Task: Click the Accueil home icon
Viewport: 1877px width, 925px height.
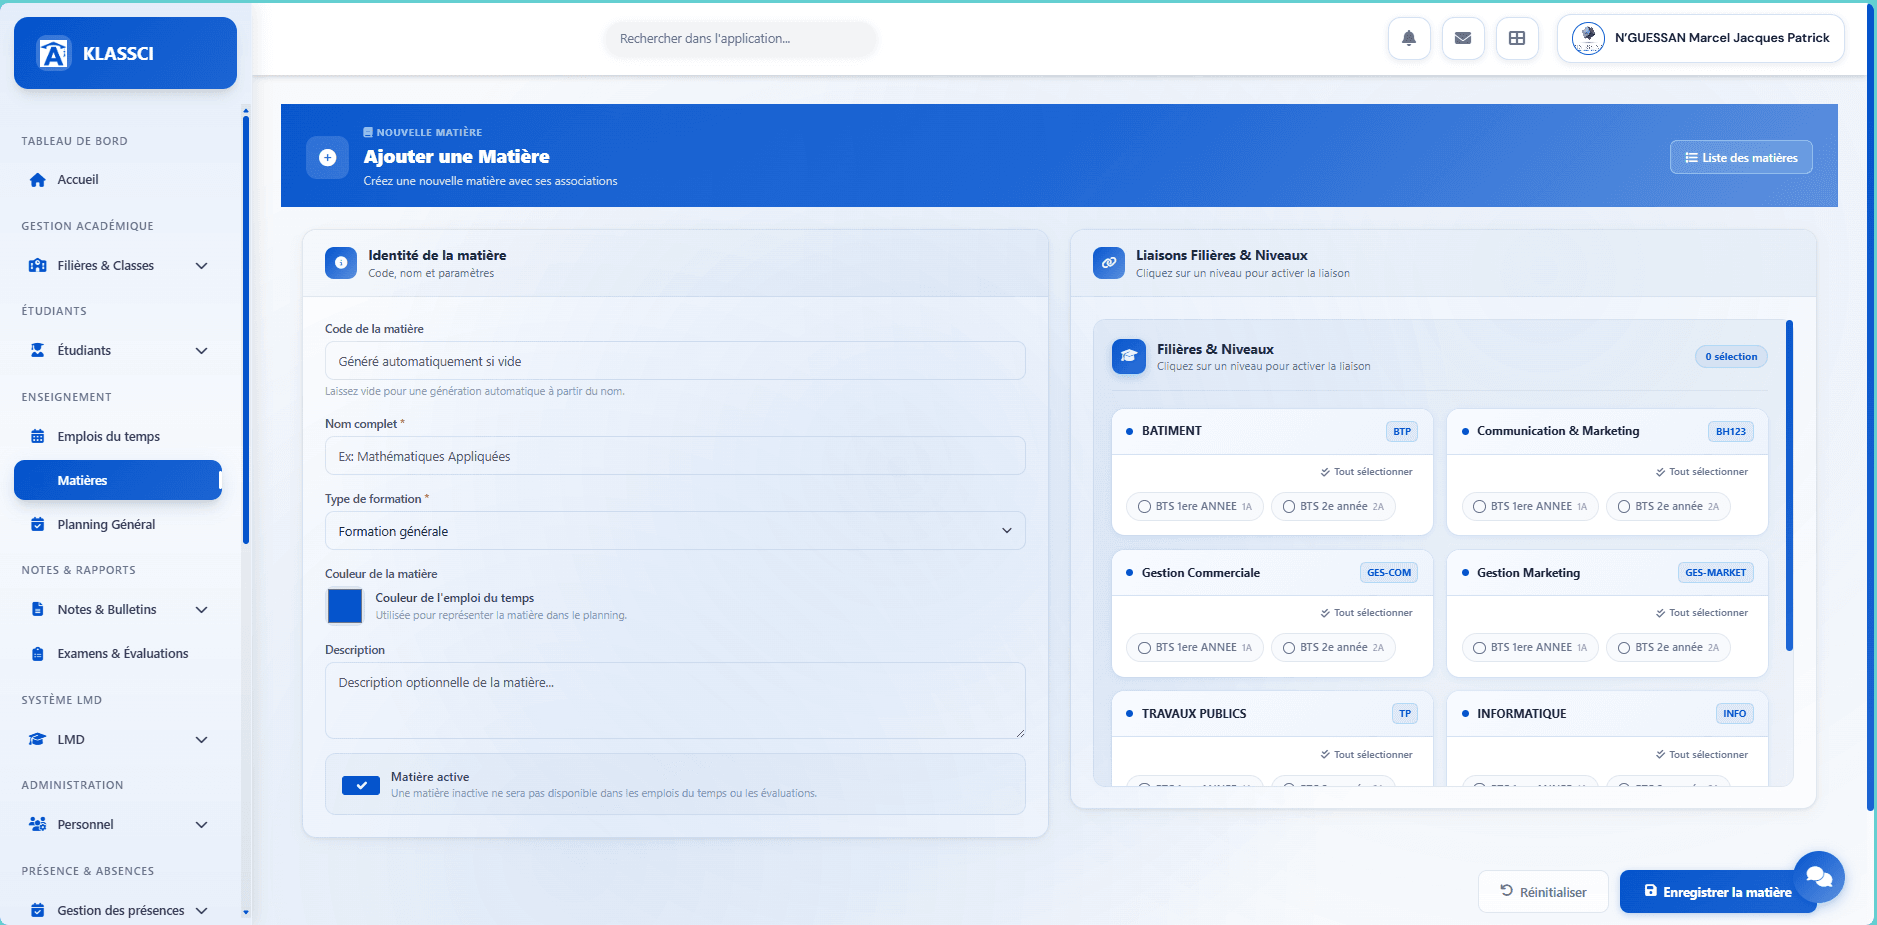Action: [38, 180]
